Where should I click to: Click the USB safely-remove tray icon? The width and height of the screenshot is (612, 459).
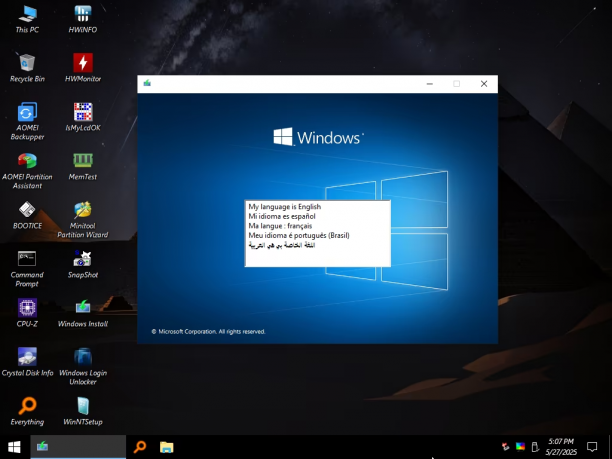pos(535,447)
